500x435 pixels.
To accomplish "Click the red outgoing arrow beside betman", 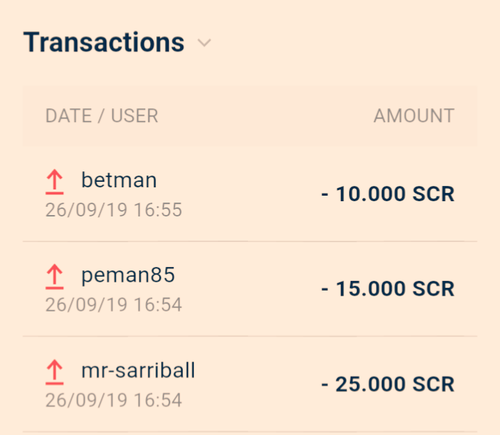I will [55, 182].
